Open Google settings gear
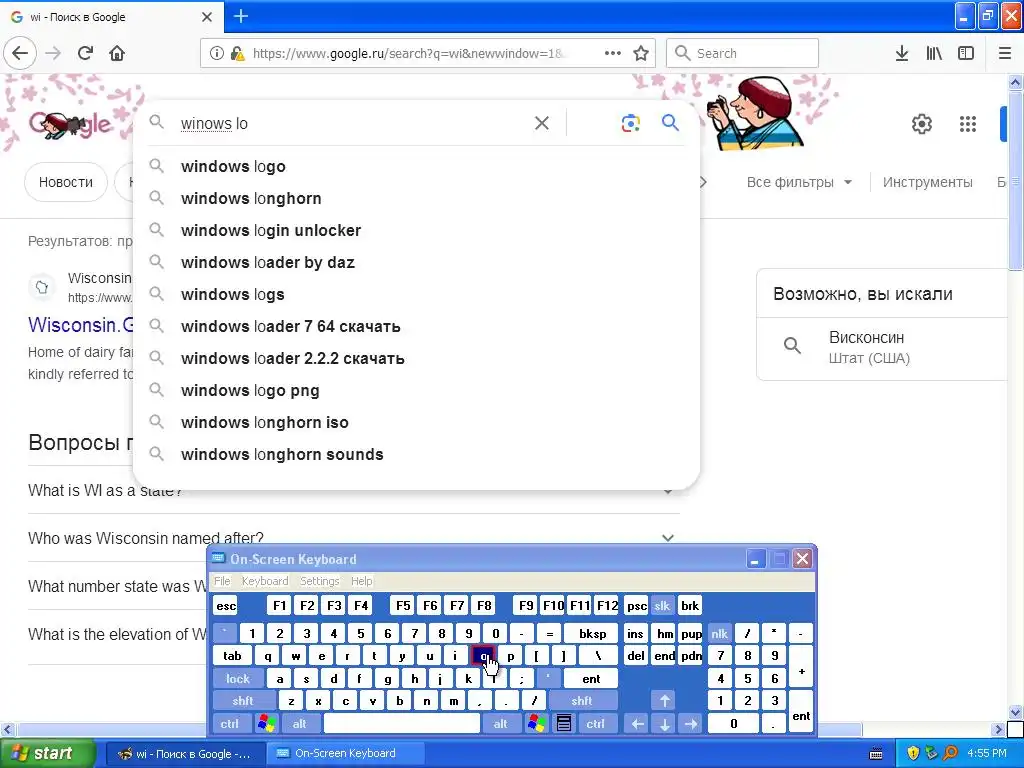This screenshot has height=768, width=1024. (921, 123)
